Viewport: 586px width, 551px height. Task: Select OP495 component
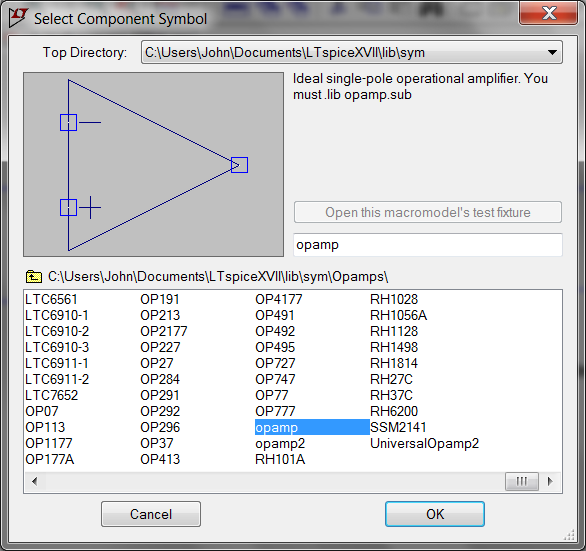click(x=275, y=348)
